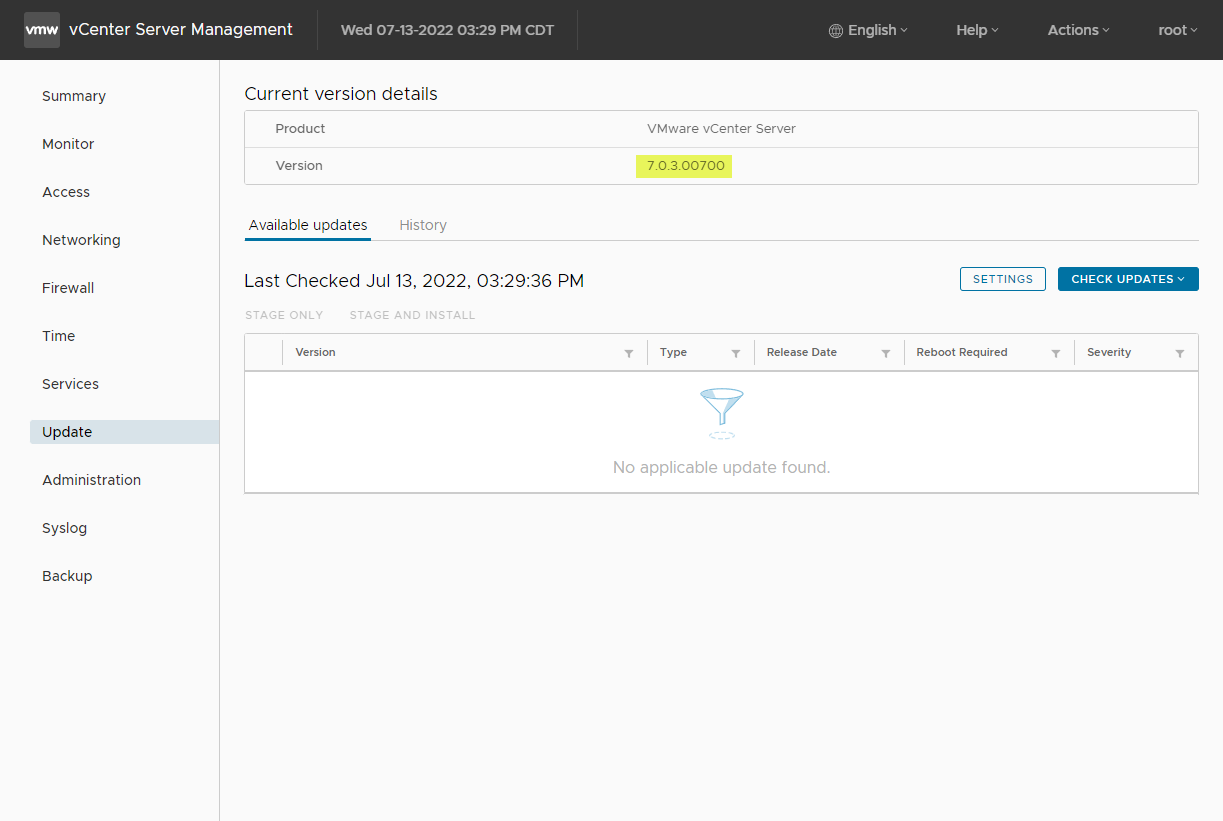1223x821 pixels.
Task: Go to the Backup sidebar page
Action: (67, 576)
